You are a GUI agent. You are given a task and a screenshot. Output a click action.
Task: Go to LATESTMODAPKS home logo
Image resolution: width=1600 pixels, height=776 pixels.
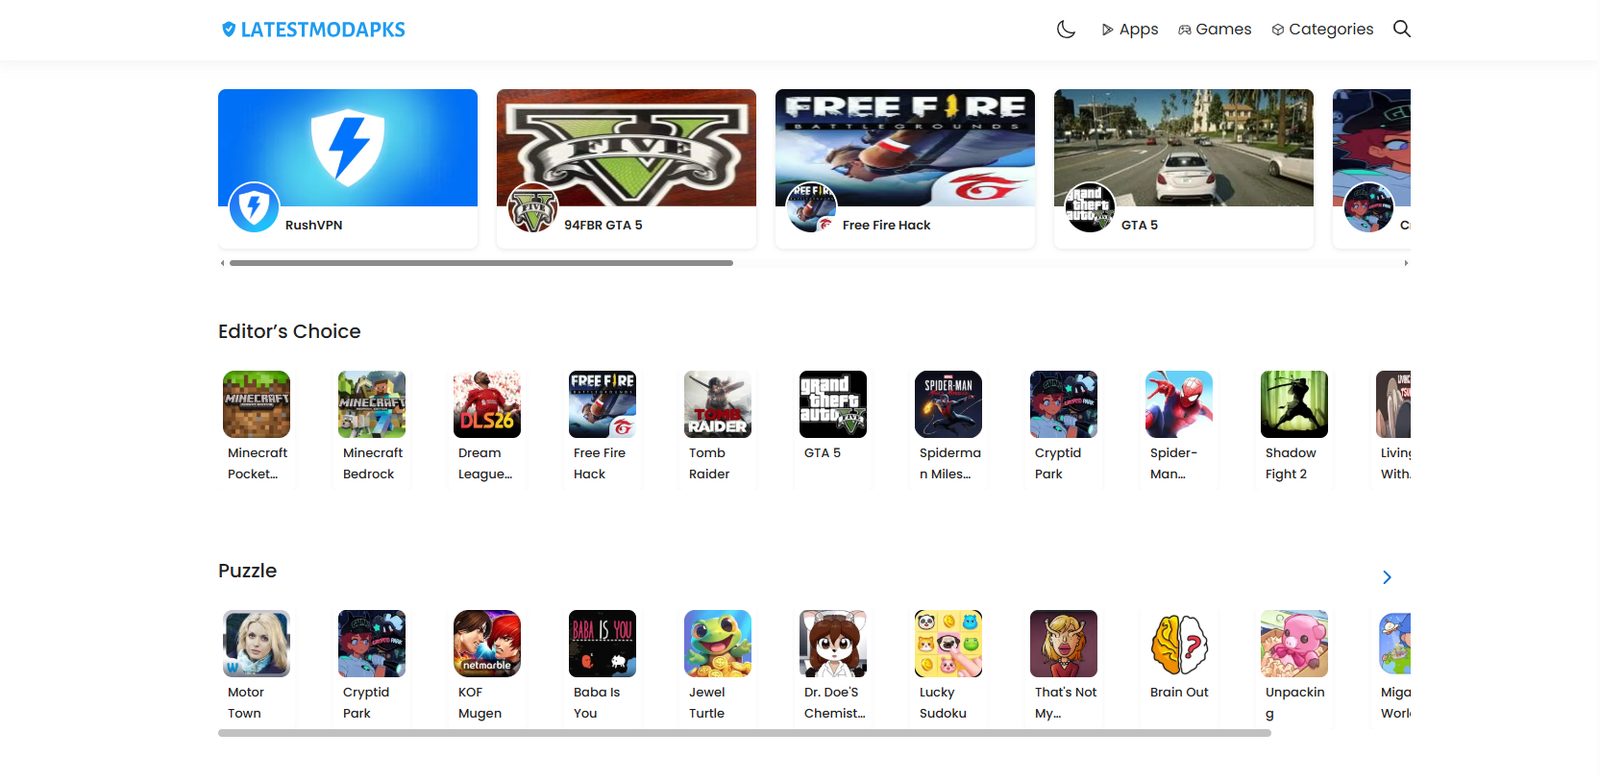[x=313, y=29]
